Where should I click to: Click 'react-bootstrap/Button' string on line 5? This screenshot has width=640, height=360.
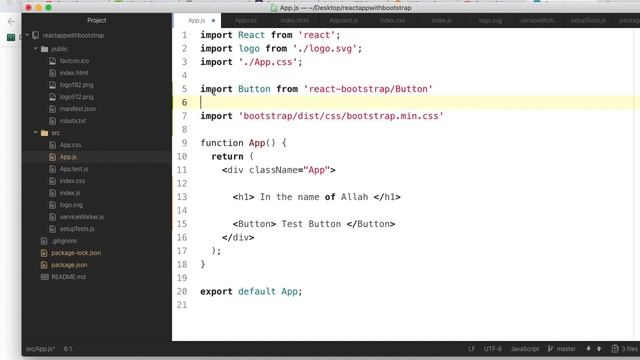368,89
